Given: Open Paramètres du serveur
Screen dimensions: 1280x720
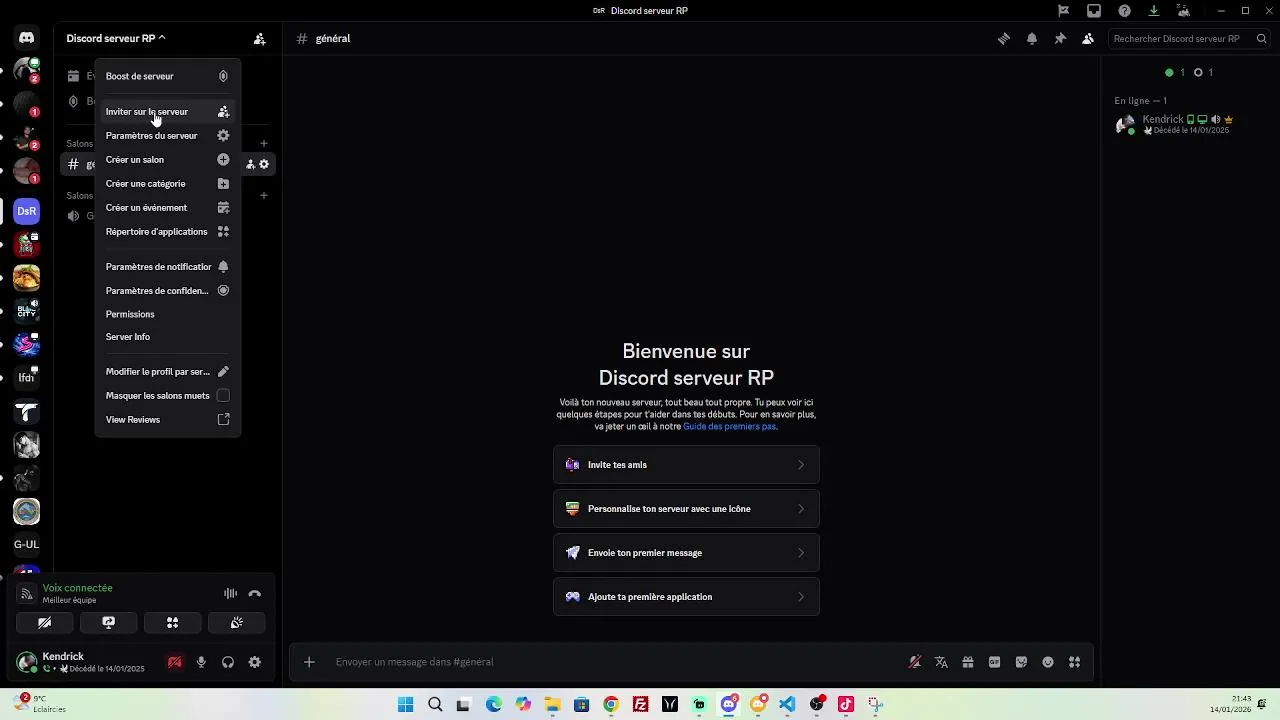Looking at the screenshot, I should click(x=168, y=136).
